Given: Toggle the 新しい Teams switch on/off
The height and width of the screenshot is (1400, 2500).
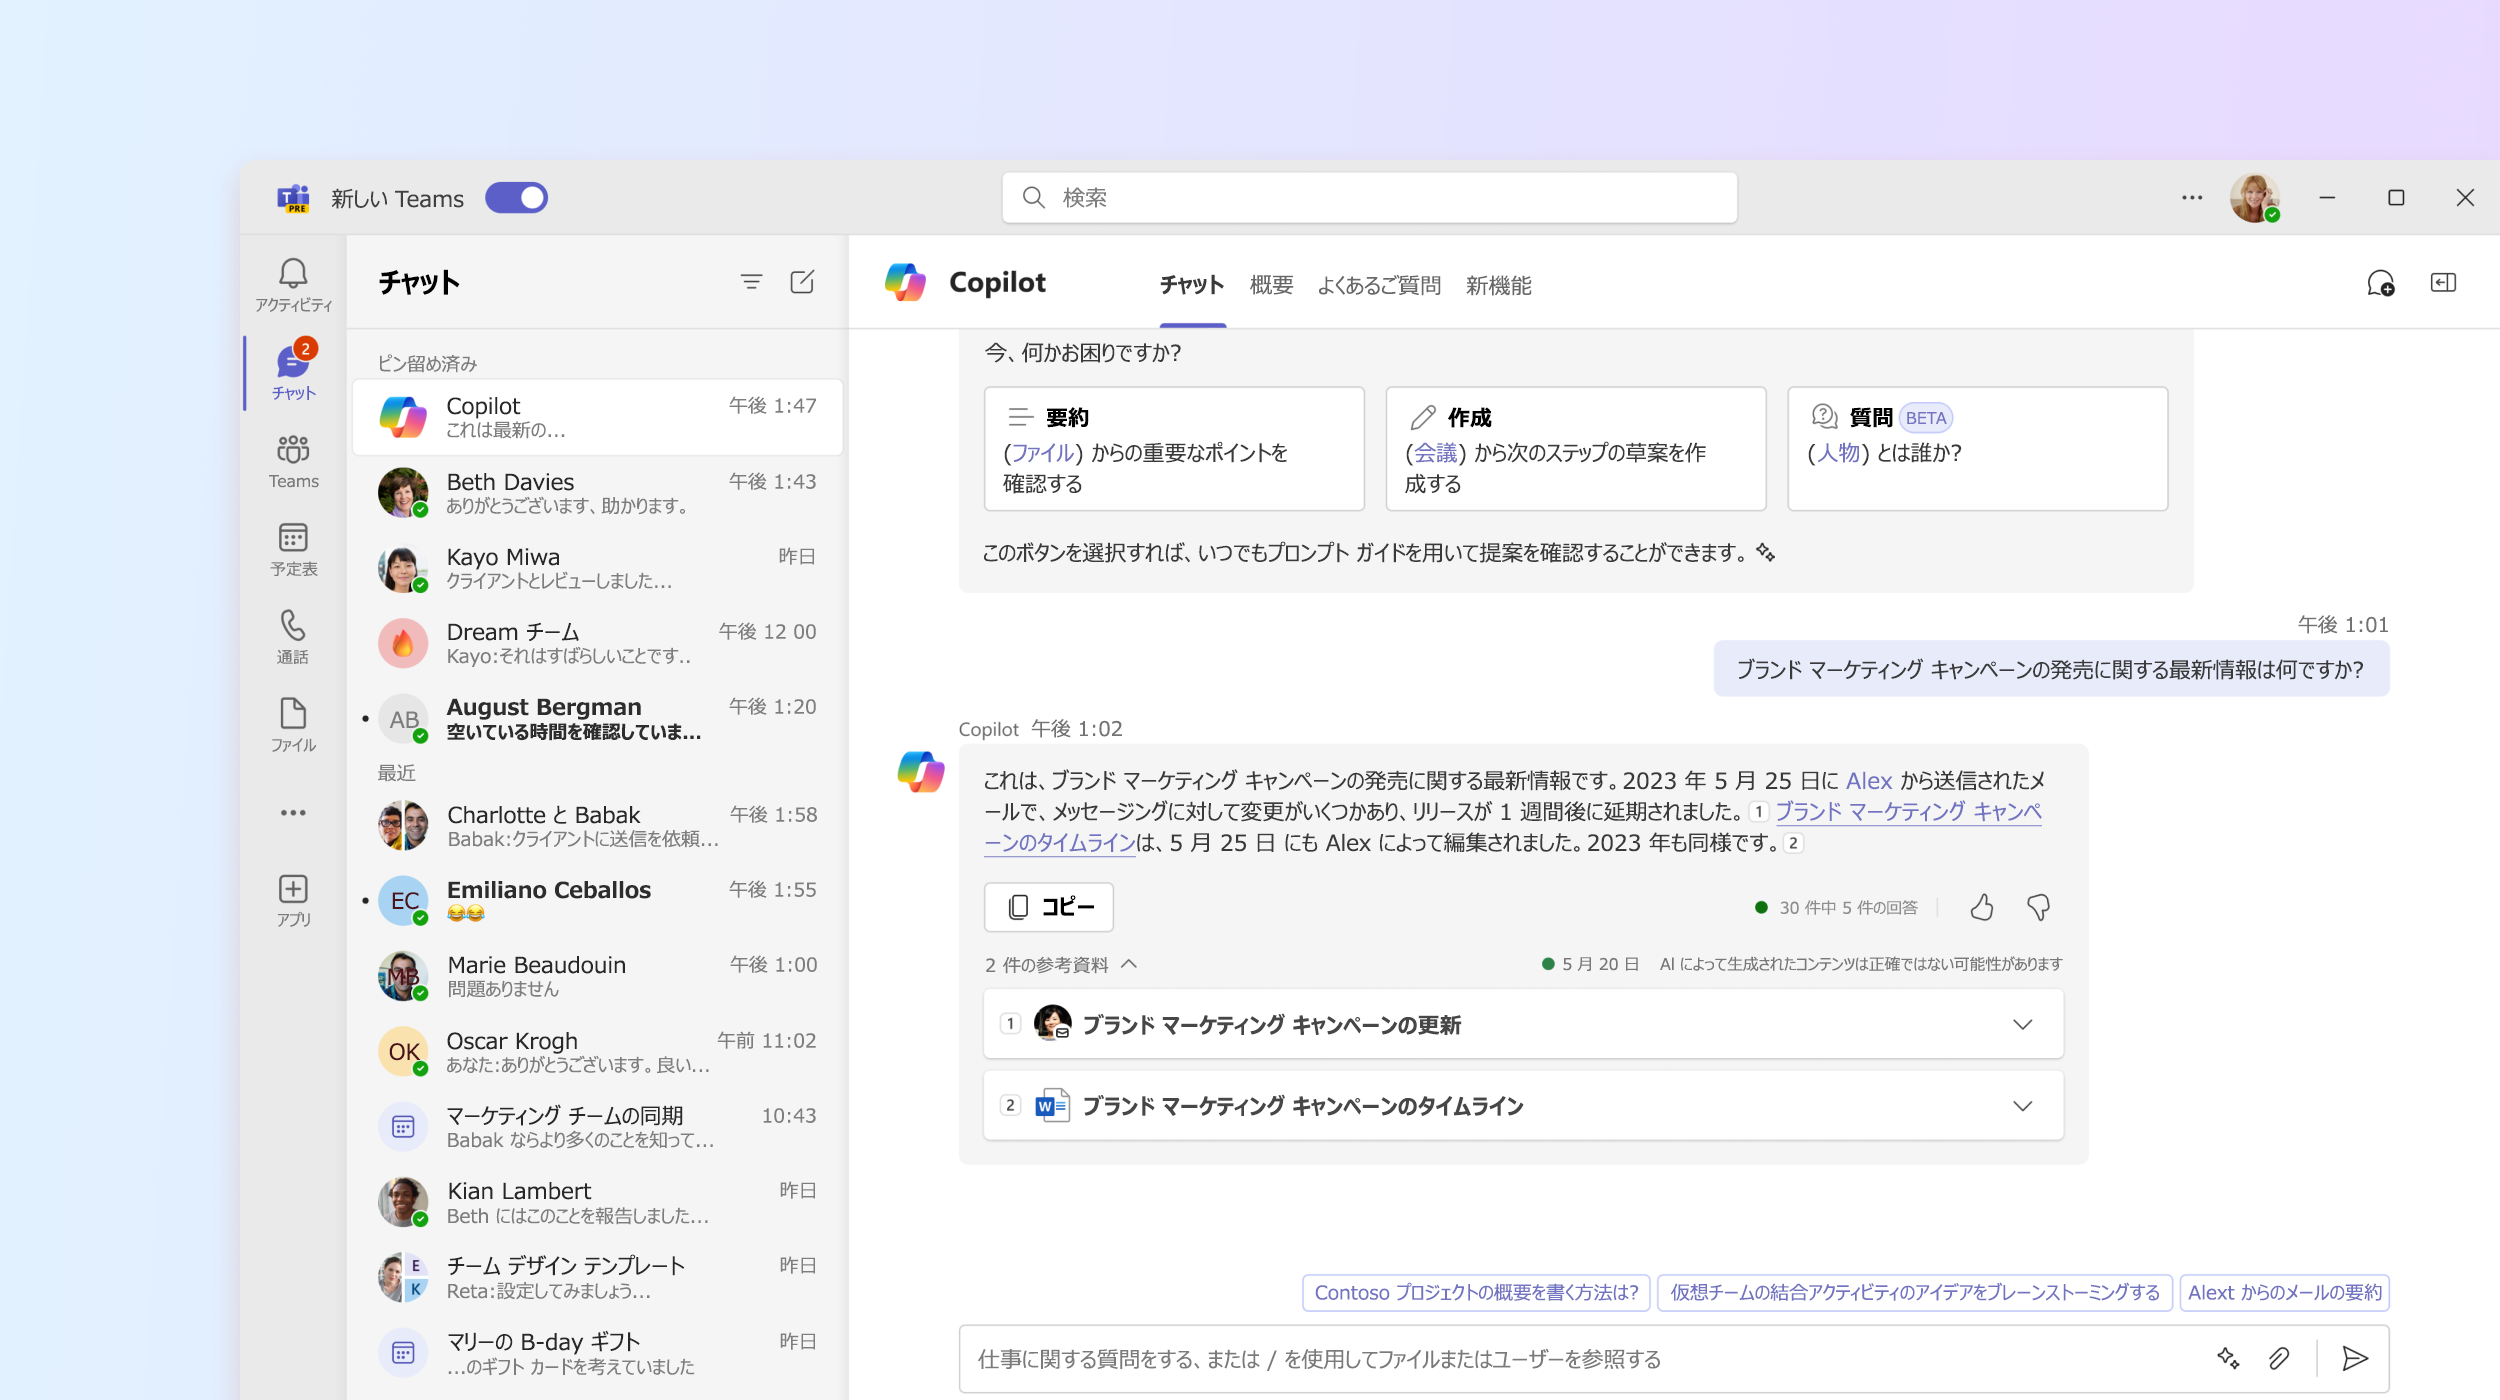Looking at the screenshot, I should (519, 196).
